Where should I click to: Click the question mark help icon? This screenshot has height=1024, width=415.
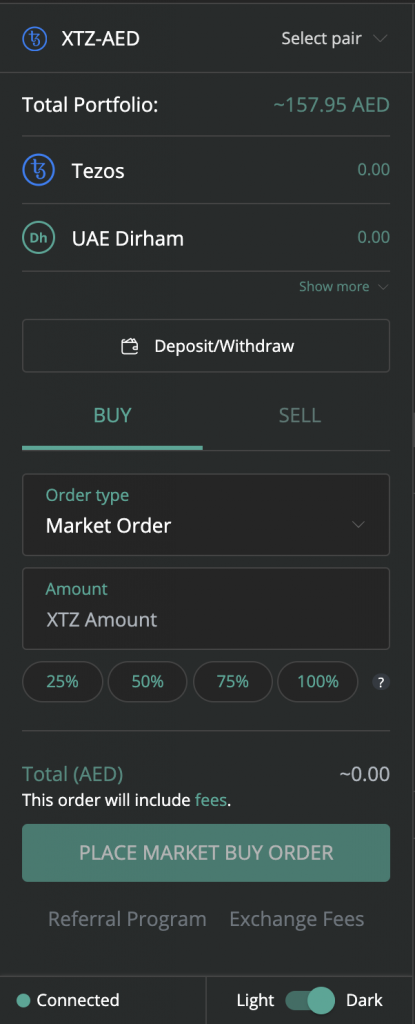click(381, 682)
